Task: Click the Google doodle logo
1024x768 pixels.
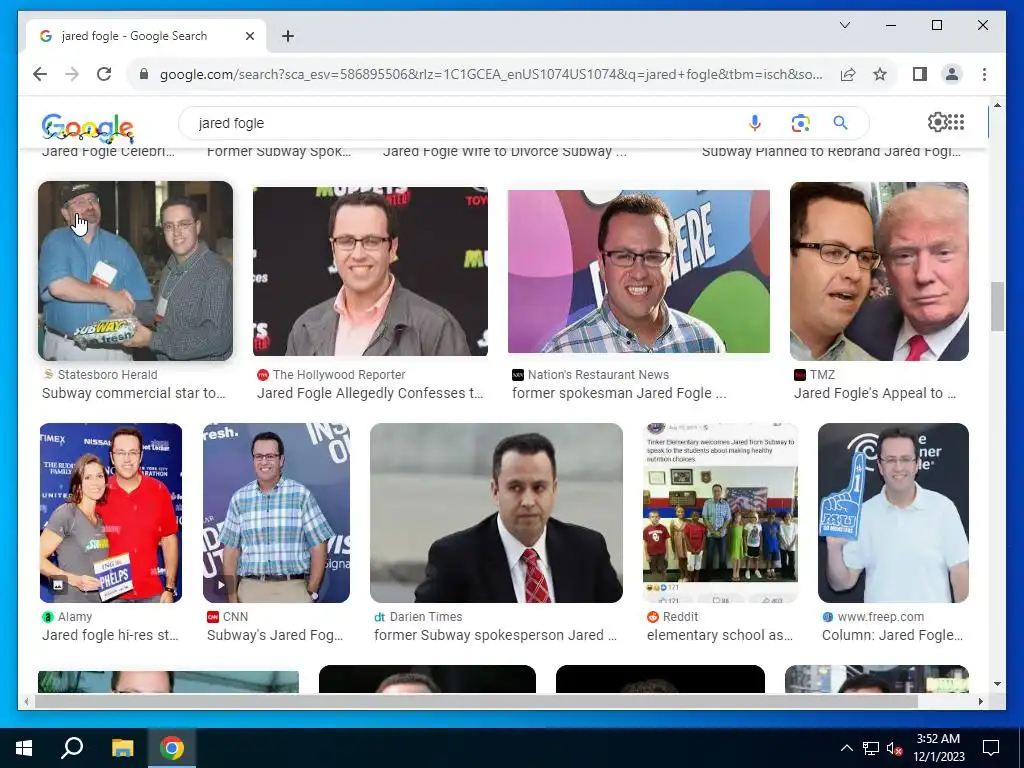Action: pyautogui.click(x=88, y=127)
